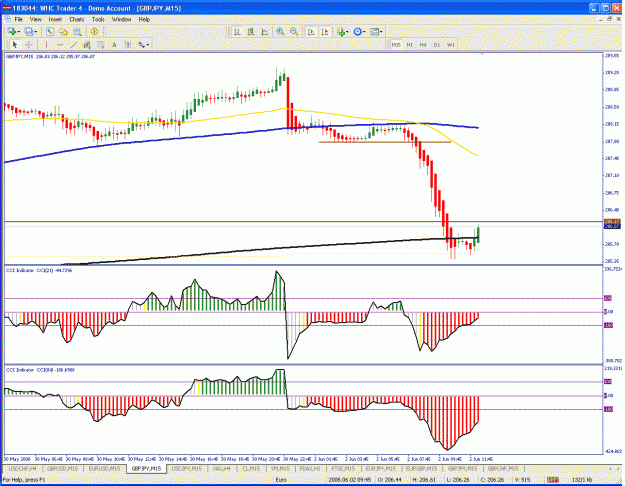
Task: Expand the Profiles dropdown arrow
Action: pyautogui.click(x=35, y=32)
